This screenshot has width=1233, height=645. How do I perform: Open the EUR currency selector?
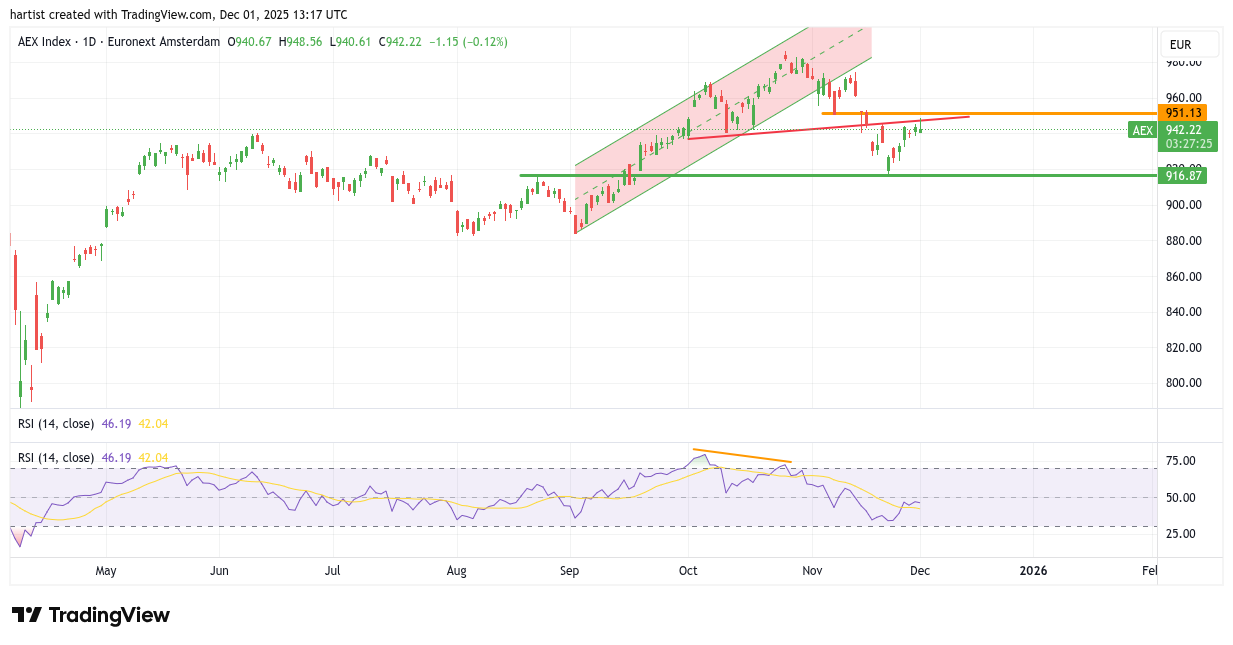[1188, 45]
